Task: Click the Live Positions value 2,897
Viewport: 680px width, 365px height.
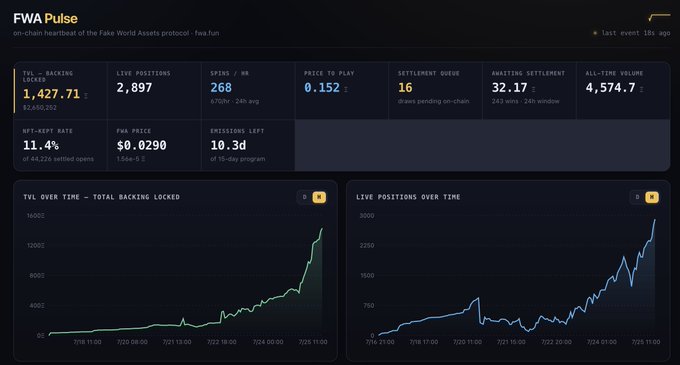Action: (134, 88)
